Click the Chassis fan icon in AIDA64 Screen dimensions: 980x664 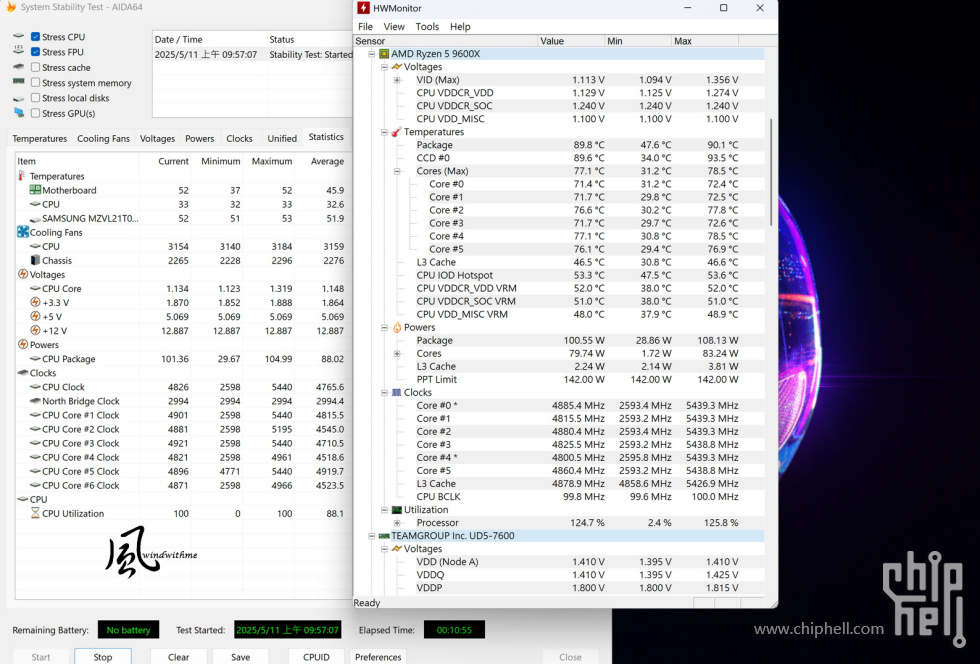pos(35,260)
